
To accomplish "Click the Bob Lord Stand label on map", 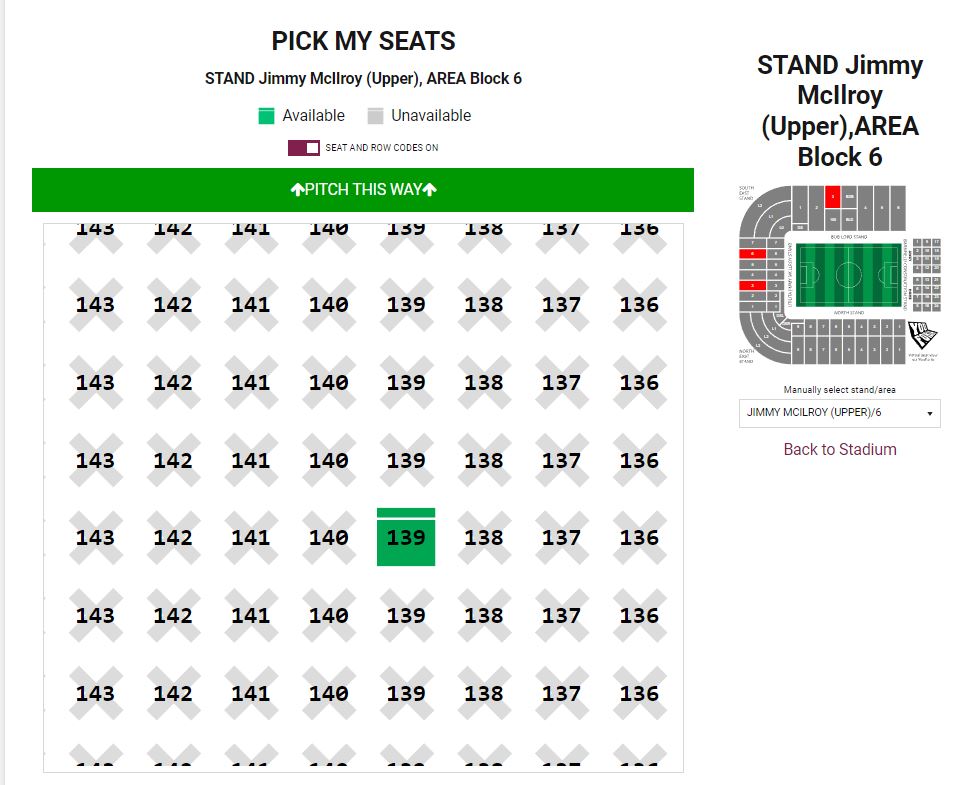I will pos(847,236).
